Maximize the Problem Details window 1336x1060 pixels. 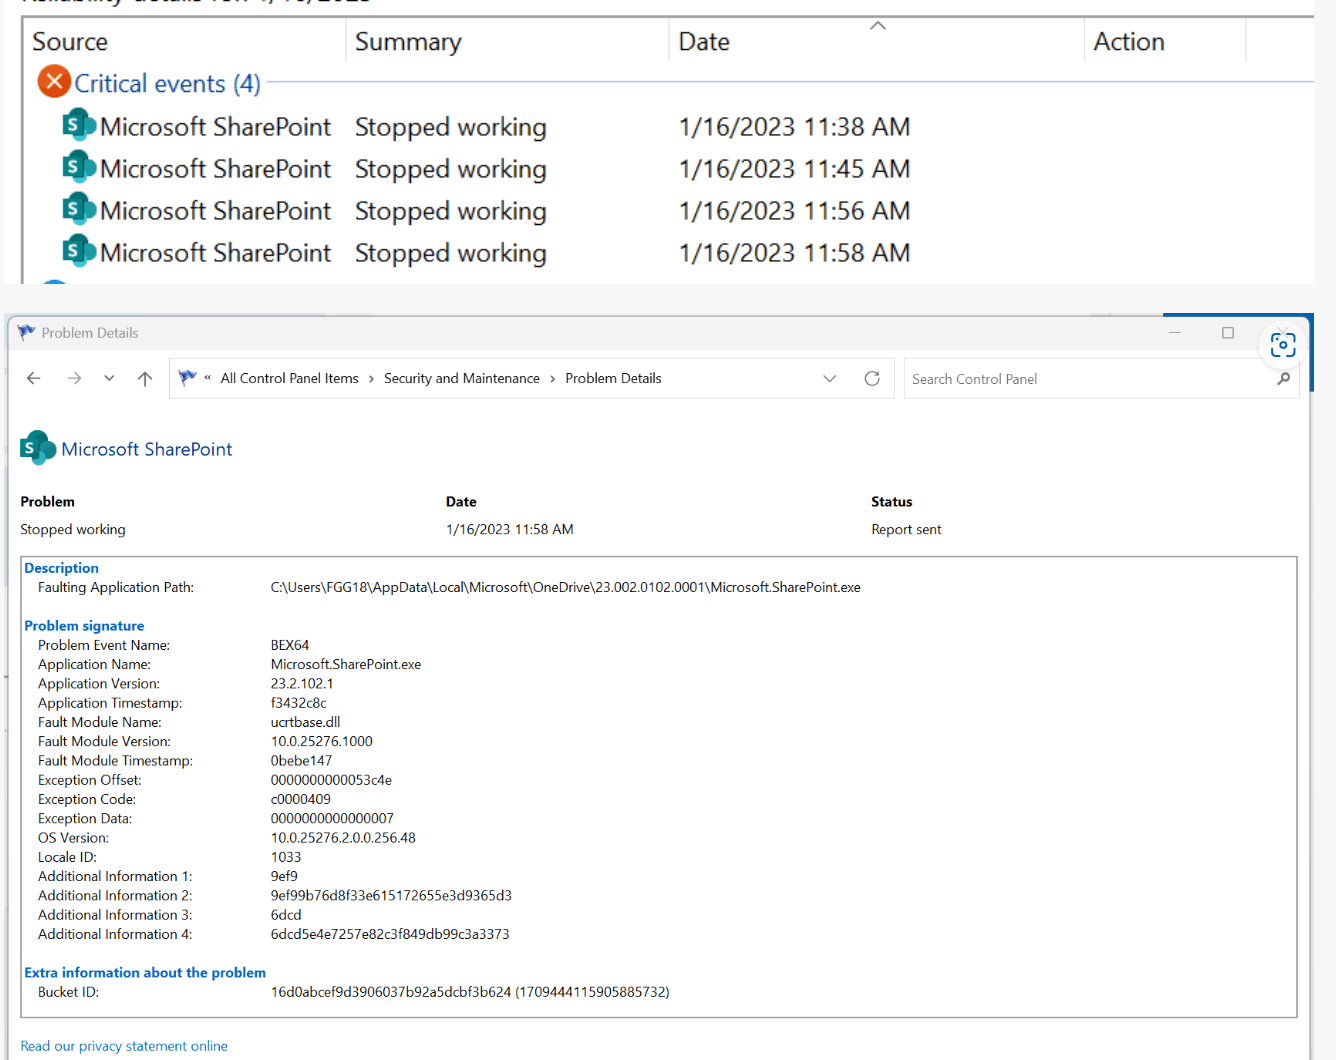click(1228, 333)
